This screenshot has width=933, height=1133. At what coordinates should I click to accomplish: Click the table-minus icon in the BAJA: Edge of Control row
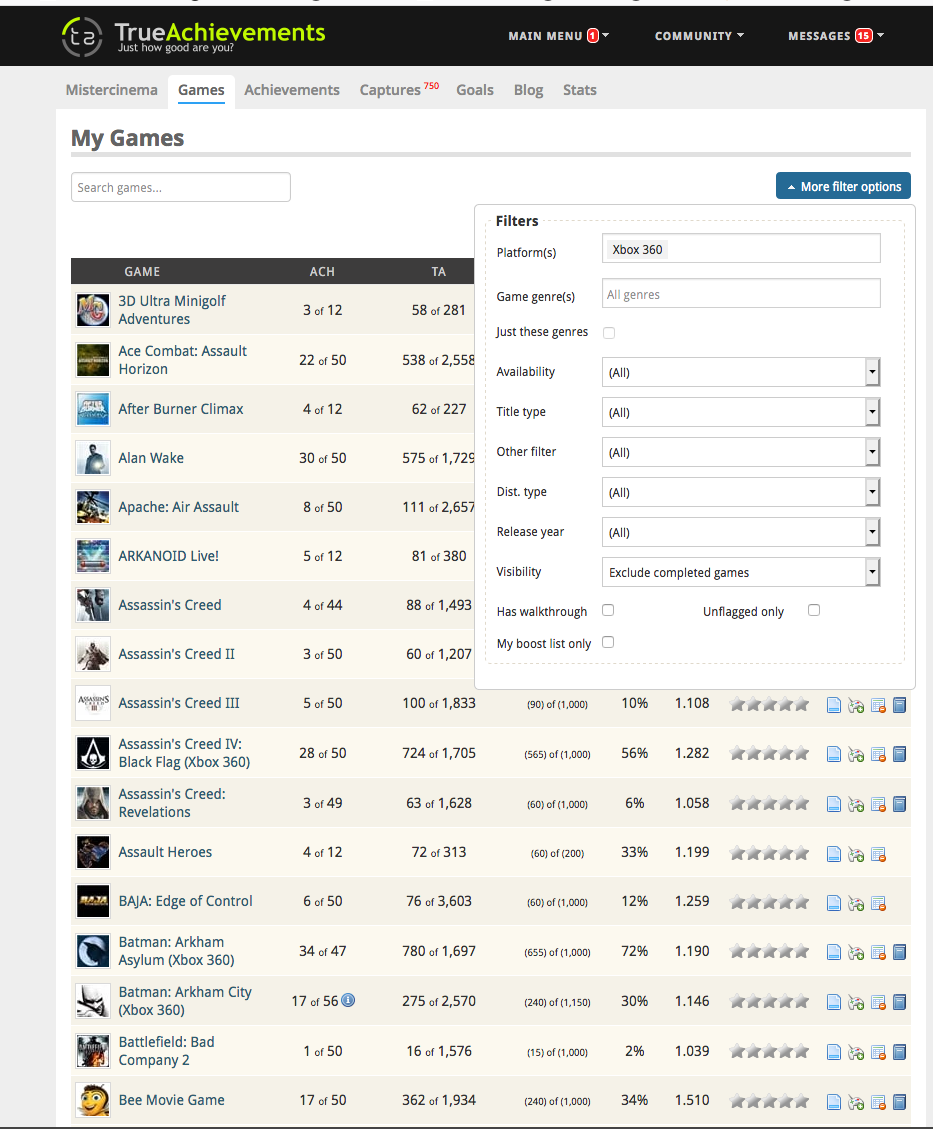tap(878, 903)
